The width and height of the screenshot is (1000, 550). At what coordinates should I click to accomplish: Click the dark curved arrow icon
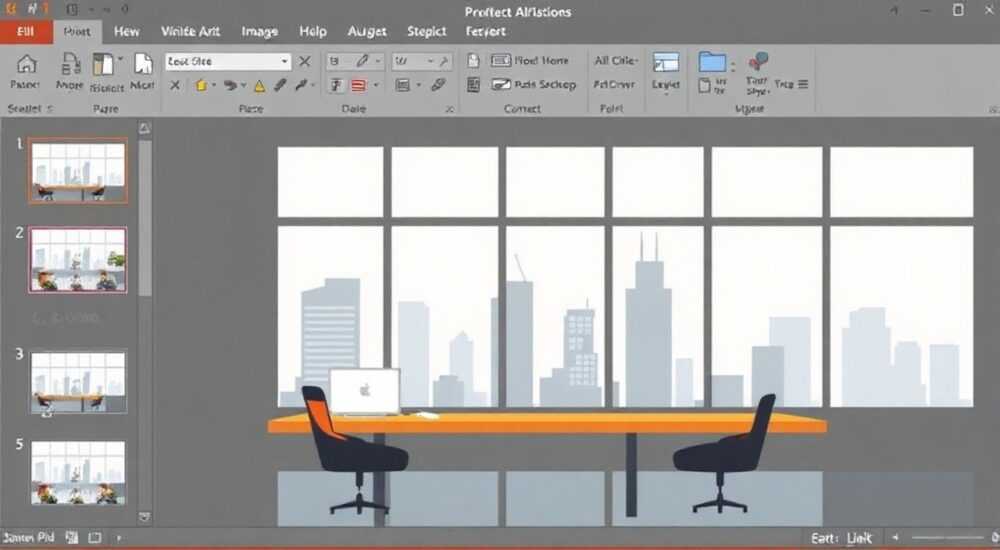[230, 85]
